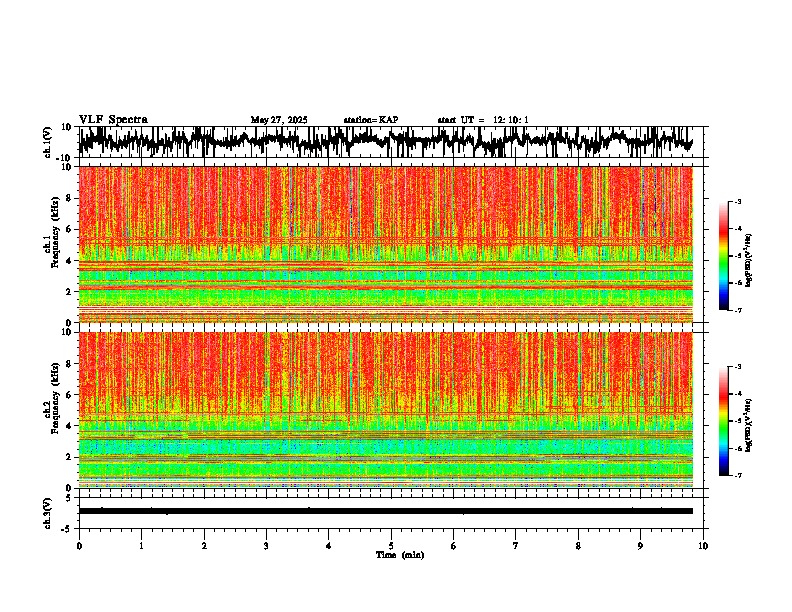Click ch.1 frequency tick label "6"

pos(69,229)
